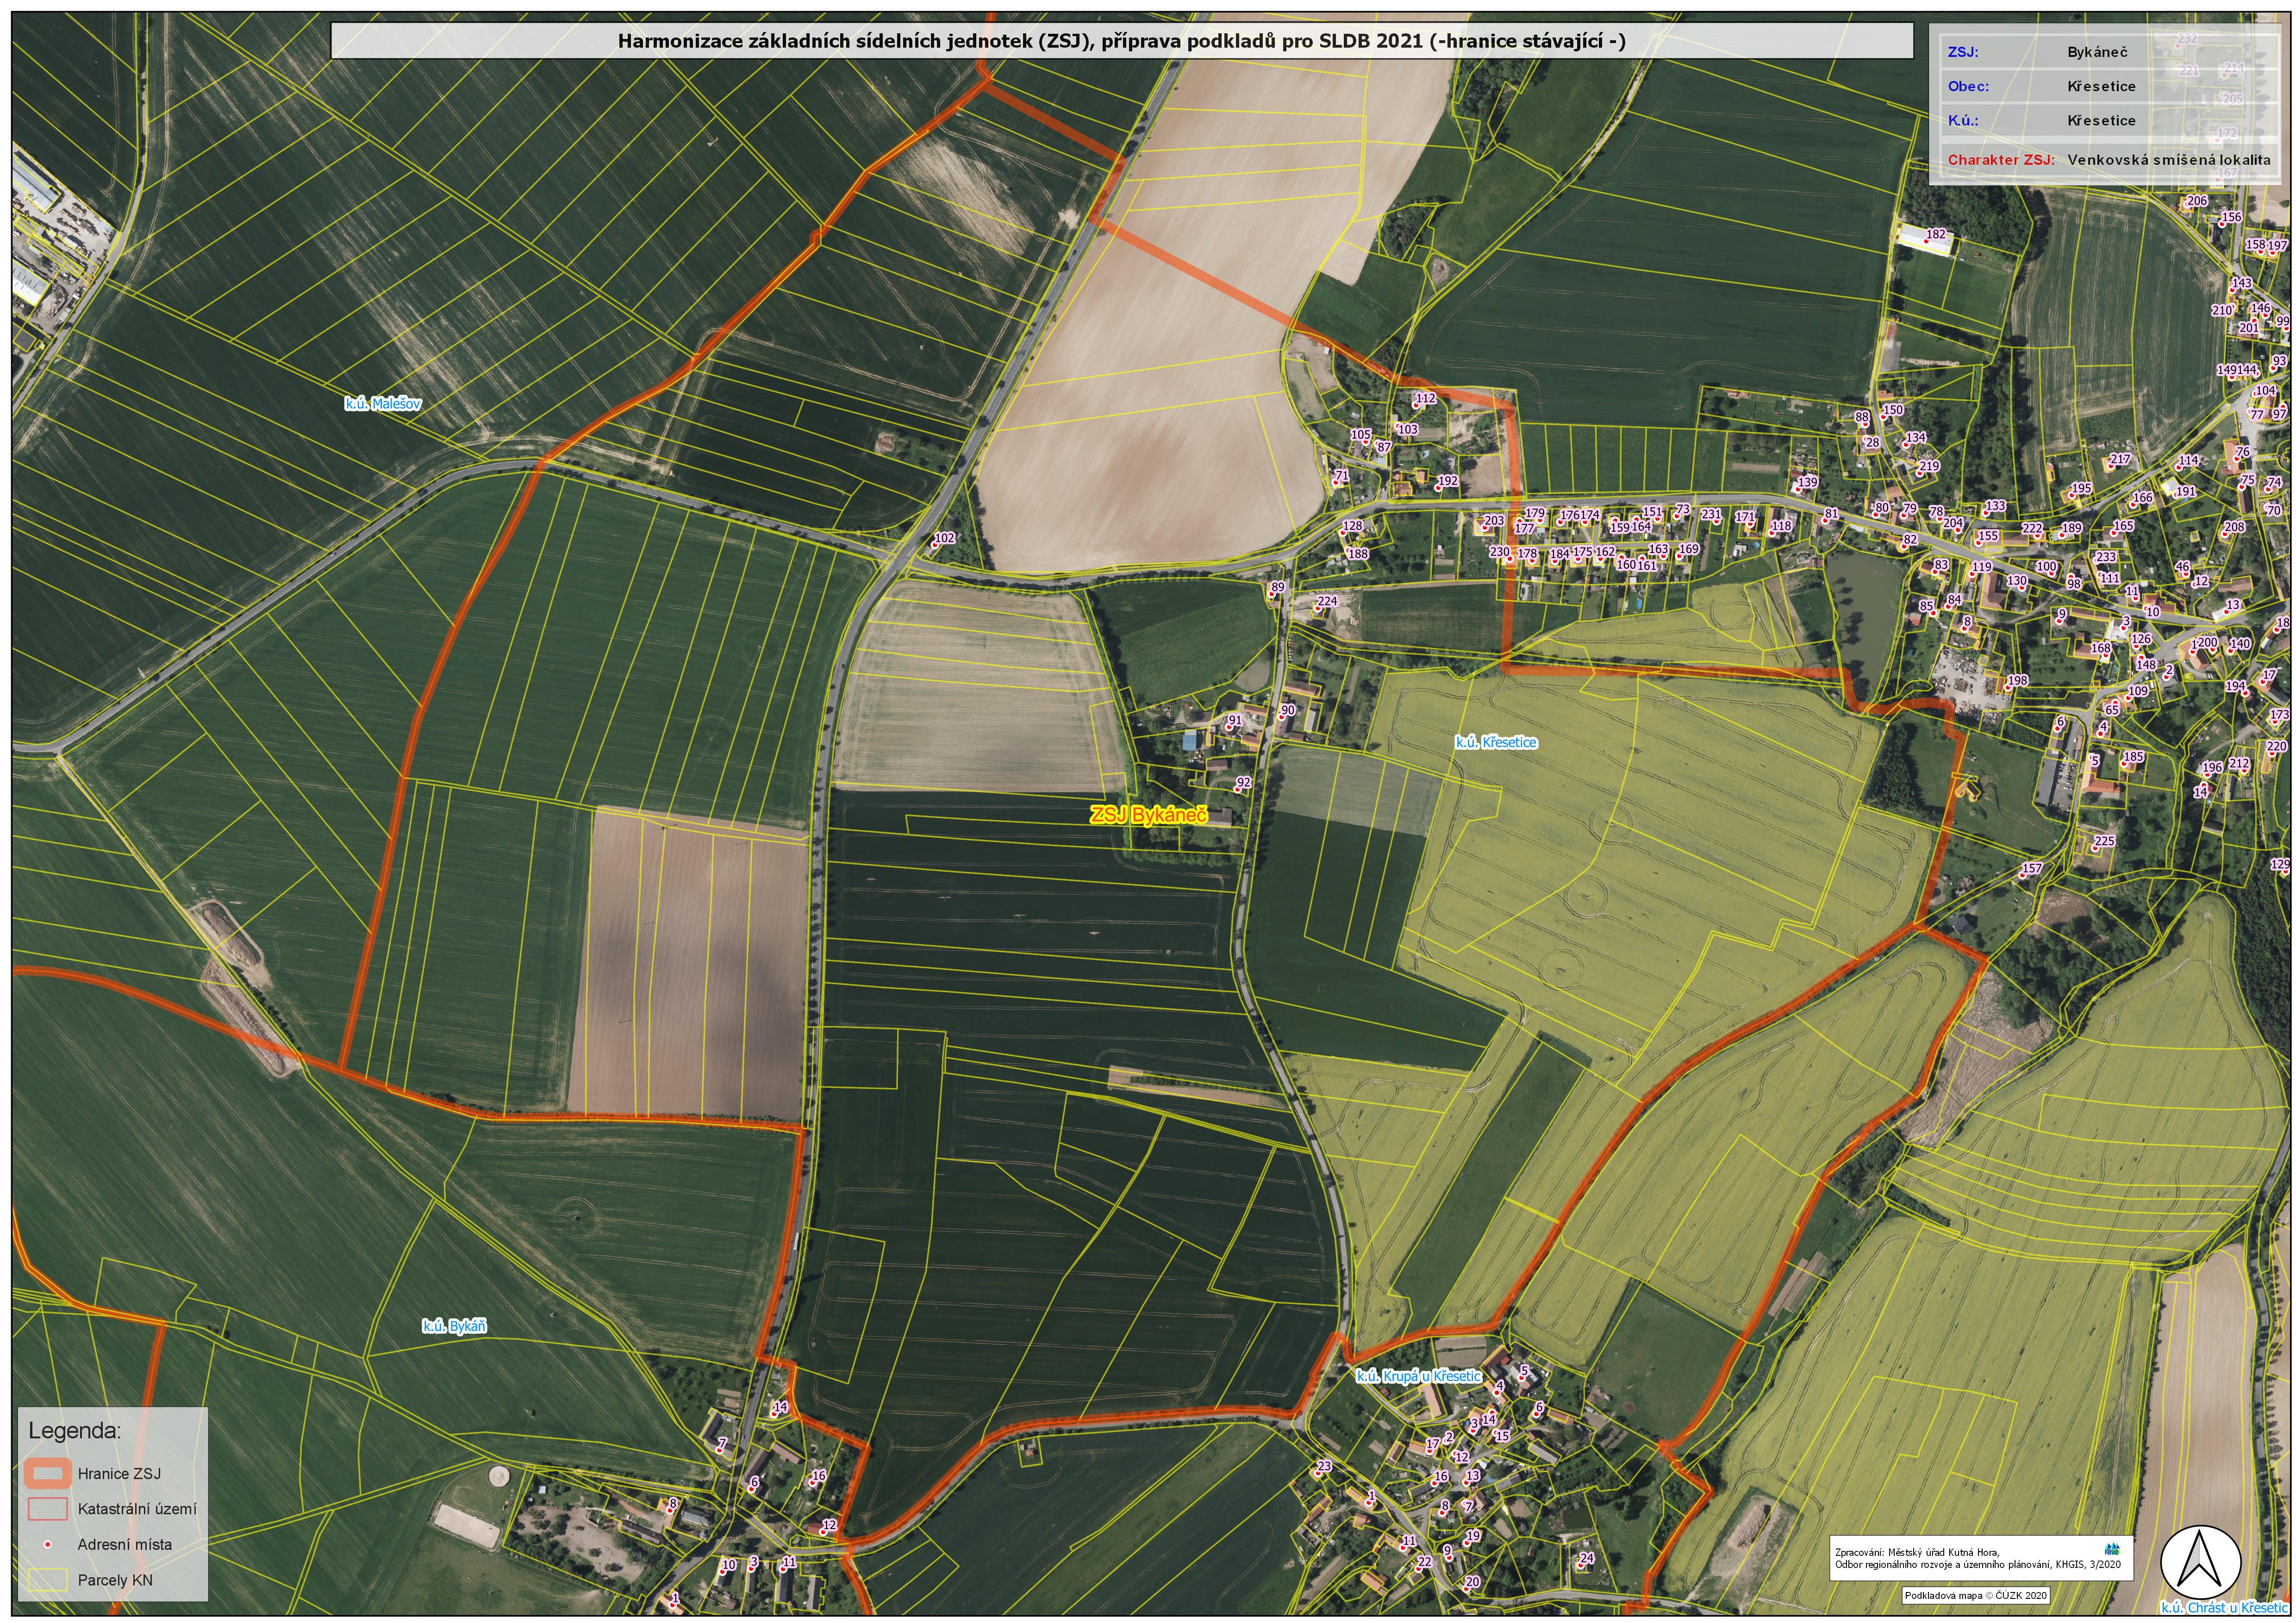Click the map title banner

pyautogui.click(x=1121, y=42)
